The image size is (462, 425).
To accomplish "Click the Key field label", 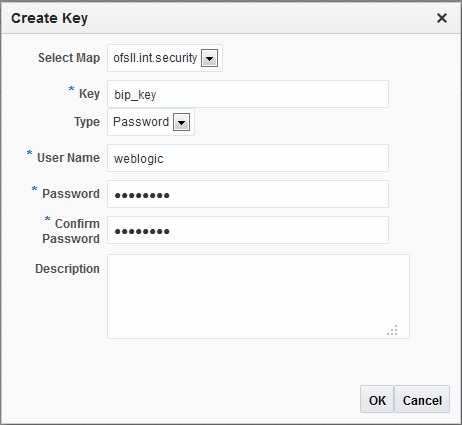I will pos(89,94).
